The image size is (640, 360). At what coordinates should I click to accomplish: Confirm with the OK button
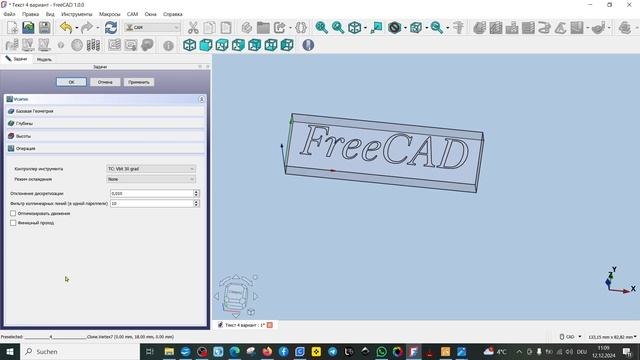coord(71,82)
